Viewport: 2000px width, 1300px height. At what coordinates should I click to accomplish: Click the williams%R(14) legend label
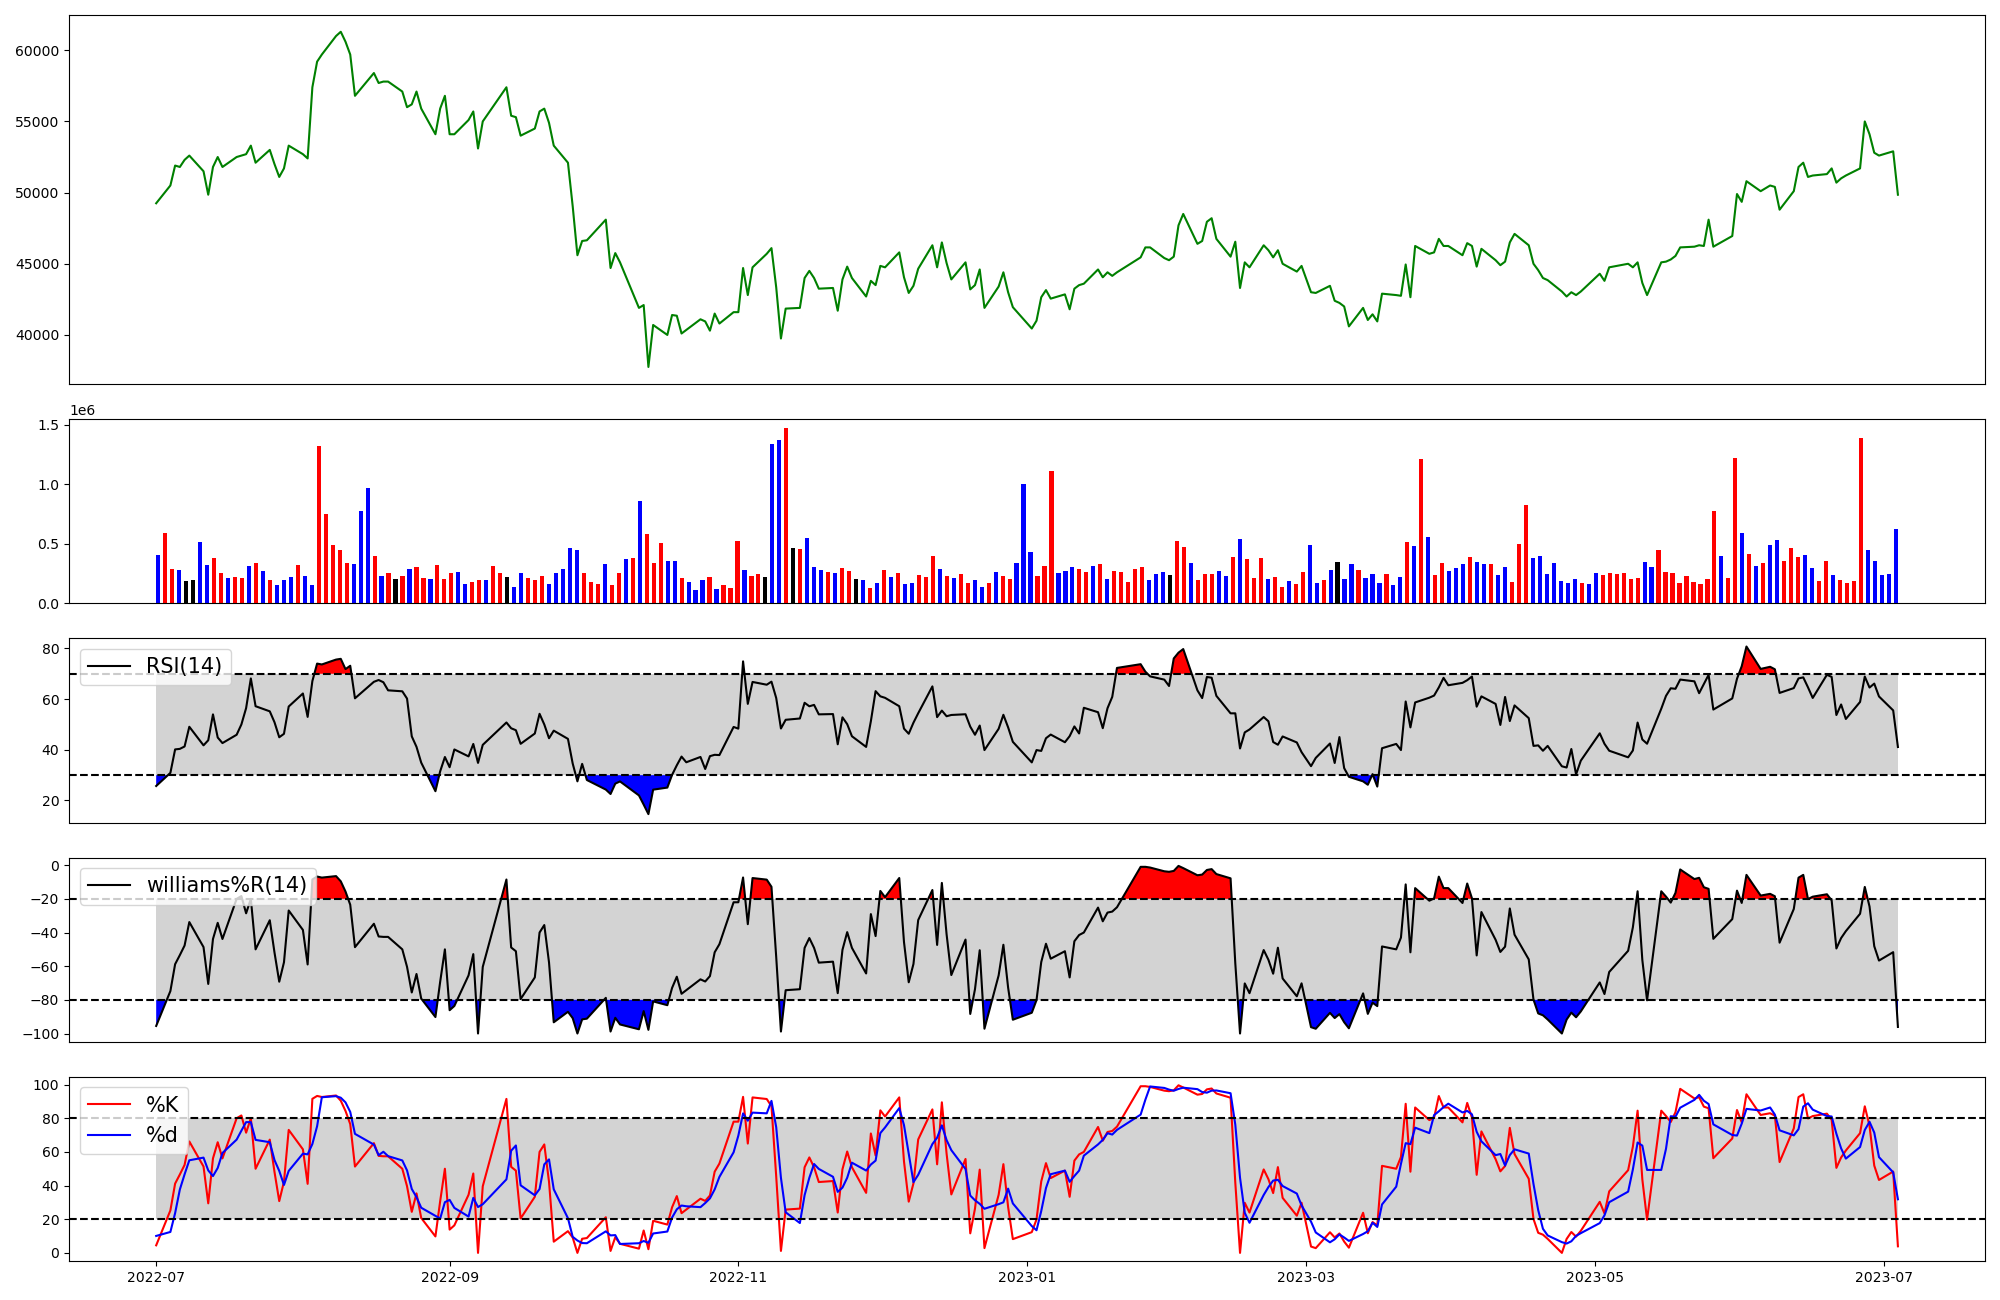[226, 885]
